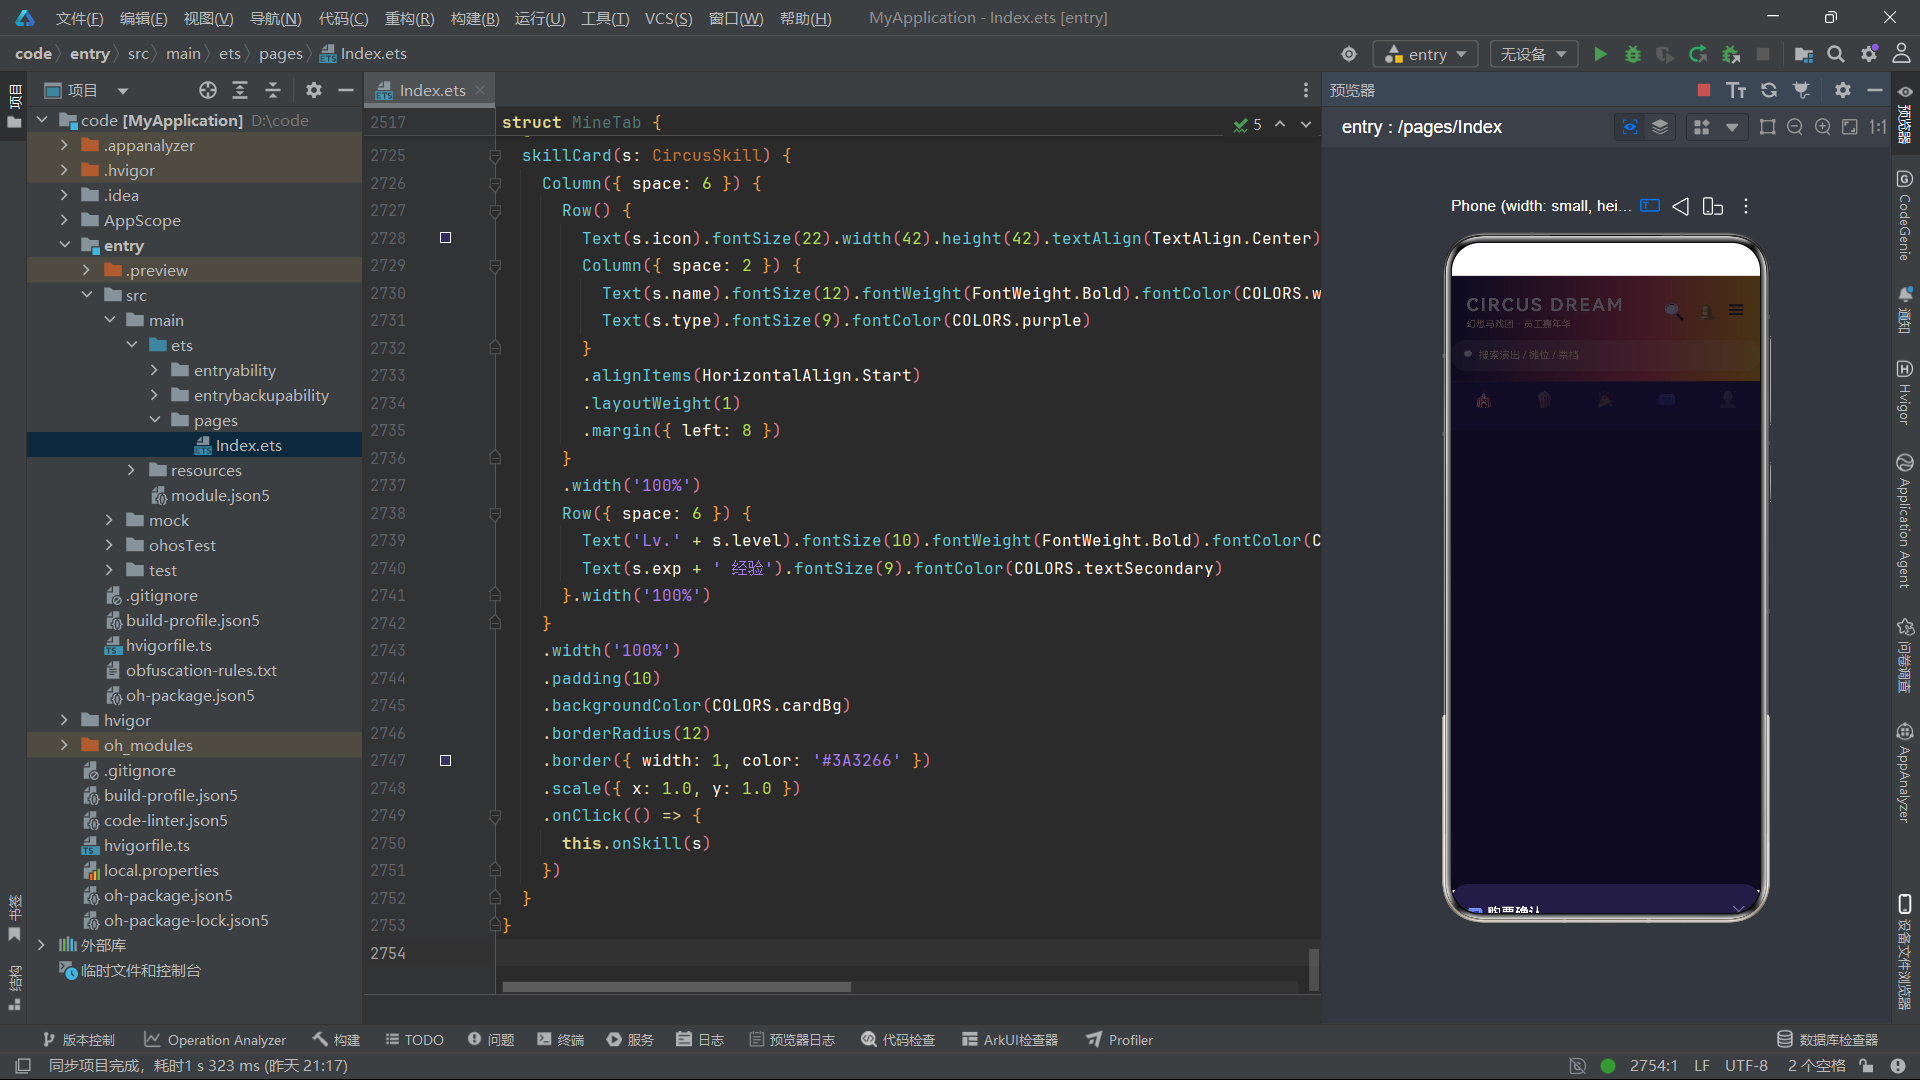Toggle layers view in previewer toolbar
The width and height of the screenshot is (1920, 1080).
[x=1660, y=127]
